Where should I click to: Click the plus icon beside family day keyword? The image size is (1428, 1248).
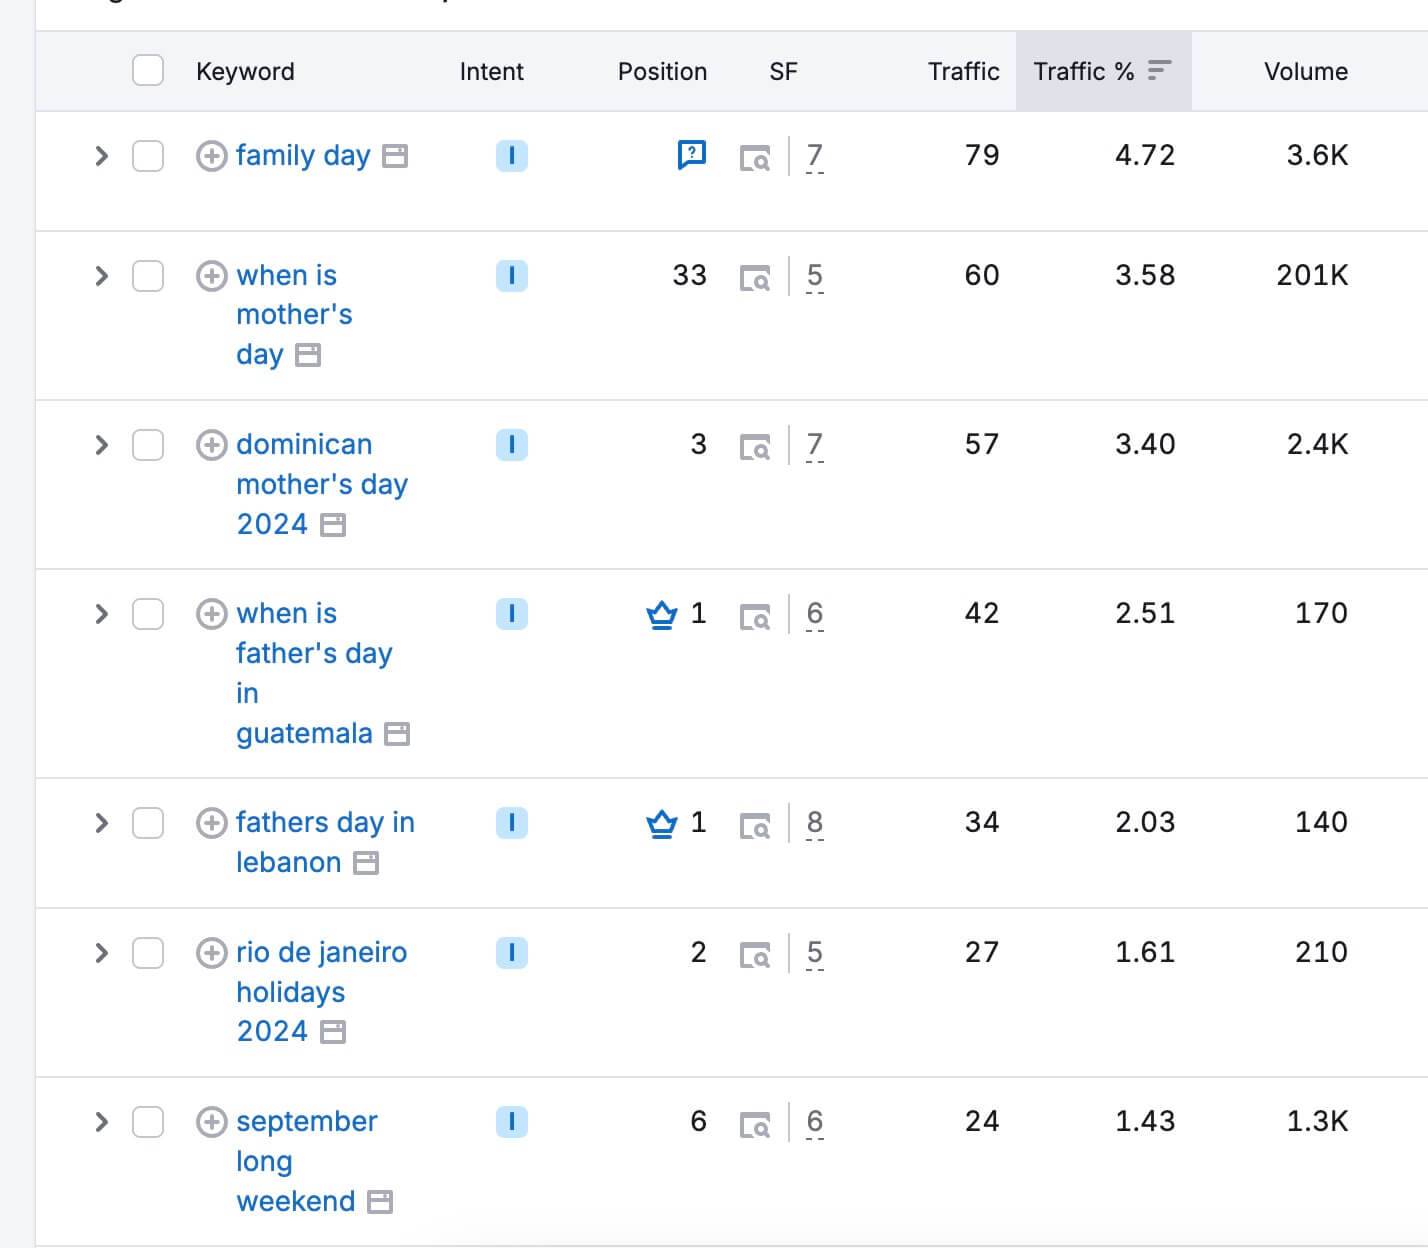click(x=211, y=156)
